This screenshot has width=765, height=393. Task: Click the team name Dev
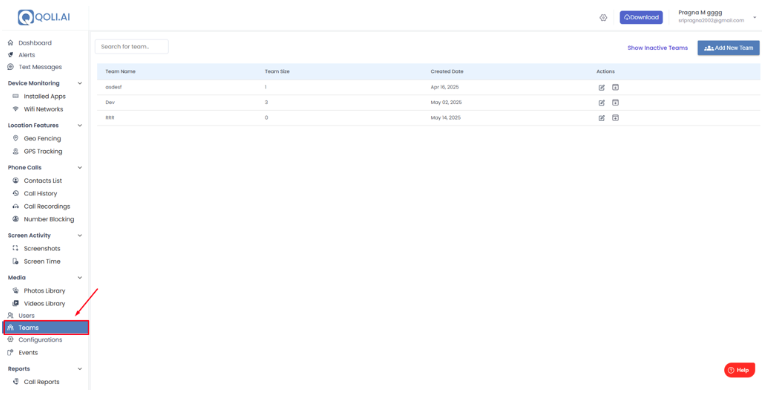[110, 102]
